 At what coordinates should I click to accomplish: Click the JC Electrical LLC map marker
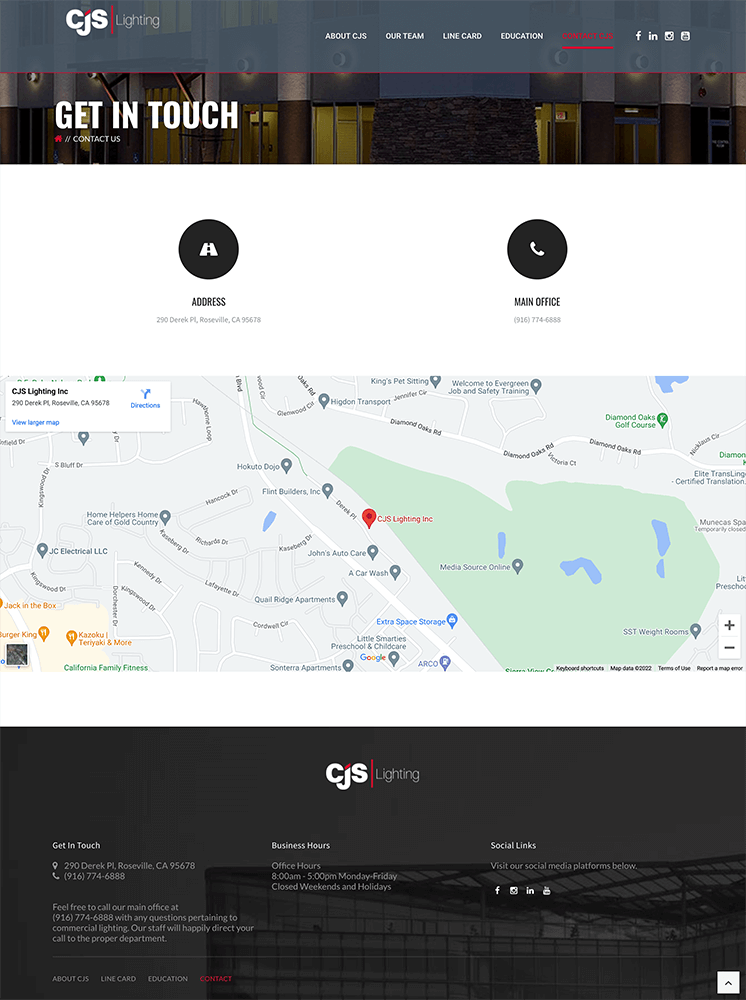[x=43, y=550]
